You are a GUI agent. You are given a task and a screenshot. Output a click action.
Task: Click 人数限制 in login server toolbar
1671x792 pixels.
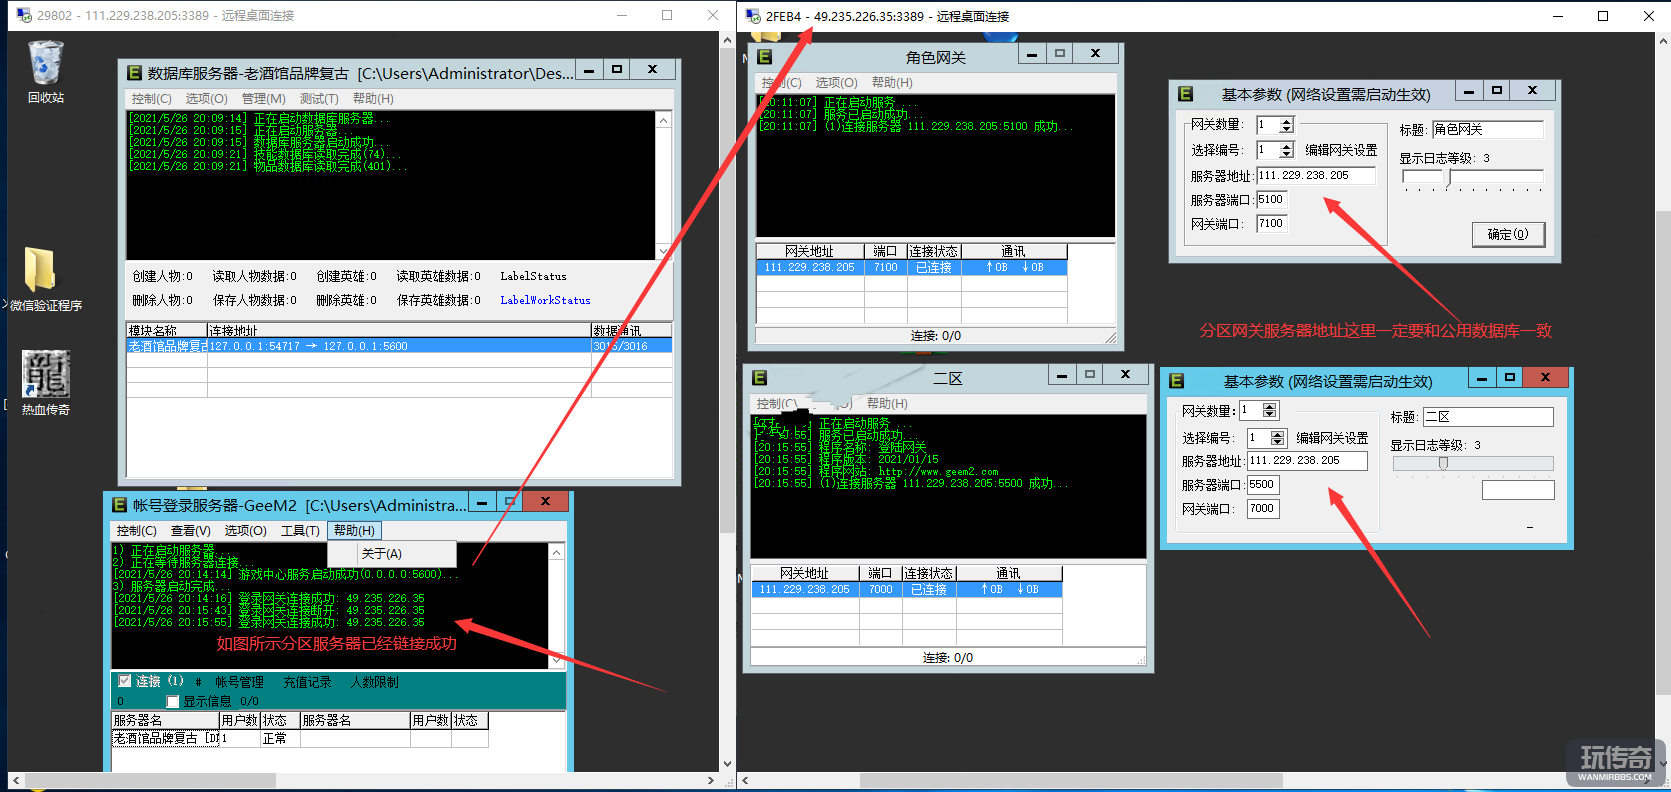click(374, 682)
